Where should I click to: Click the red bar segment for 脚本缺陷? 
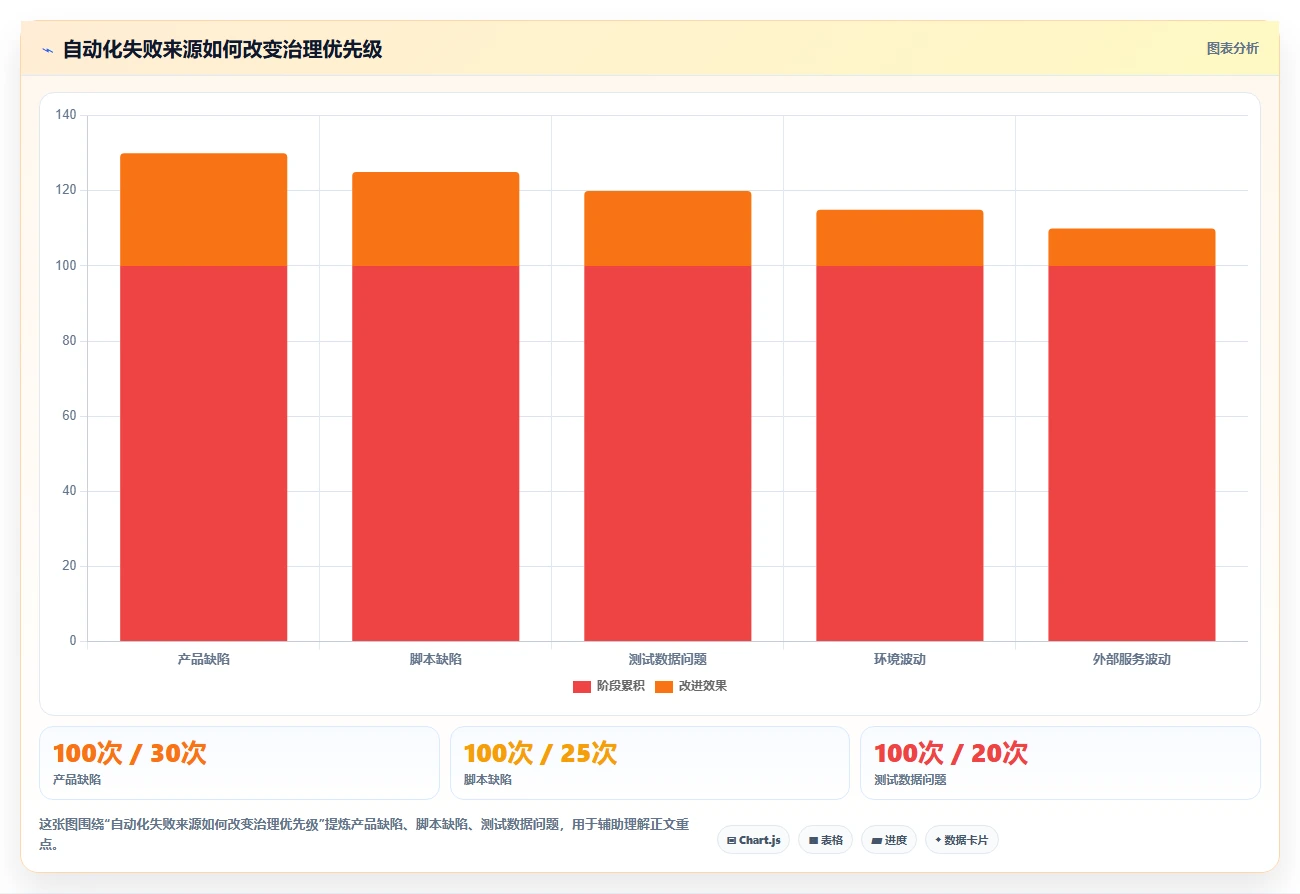pos(436,453)
